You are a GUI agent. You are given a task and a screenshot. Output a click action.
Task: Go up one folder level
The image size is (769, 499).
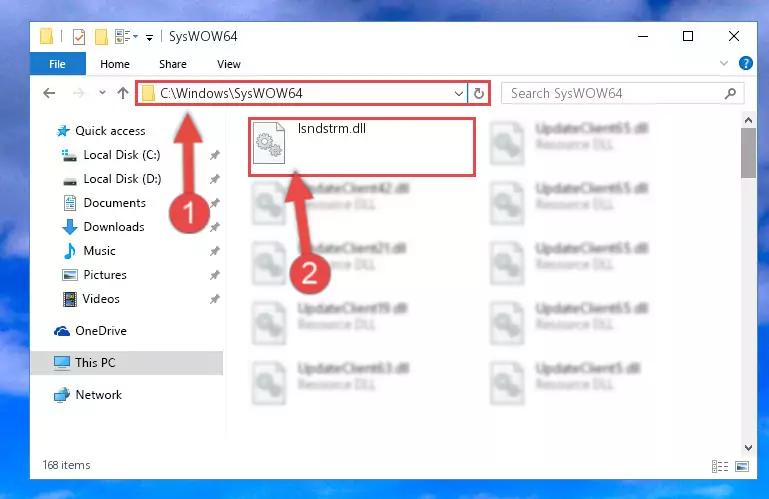click(x=123, y=93)
